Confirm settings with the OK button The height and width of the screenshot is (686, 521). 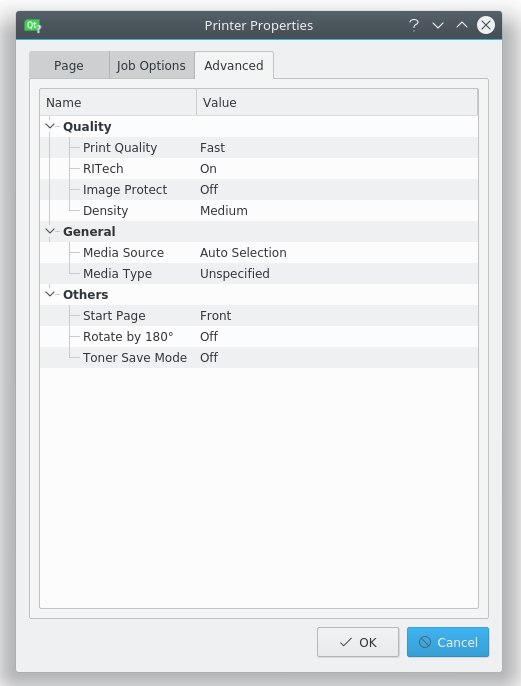click(x=358, y=642)
